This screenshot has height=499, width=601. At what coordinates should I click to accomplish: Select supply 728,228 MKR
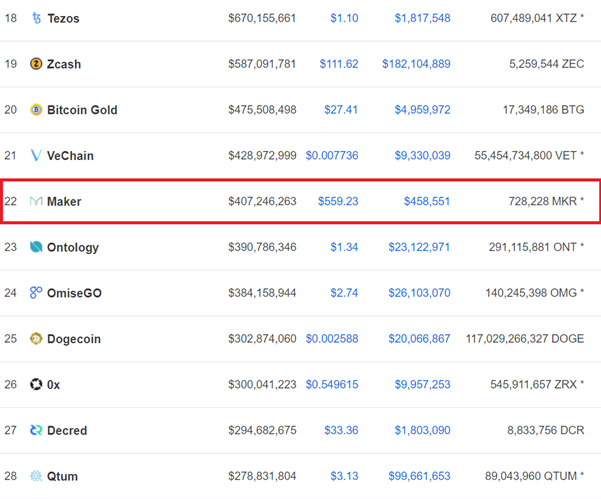point(543,201)
